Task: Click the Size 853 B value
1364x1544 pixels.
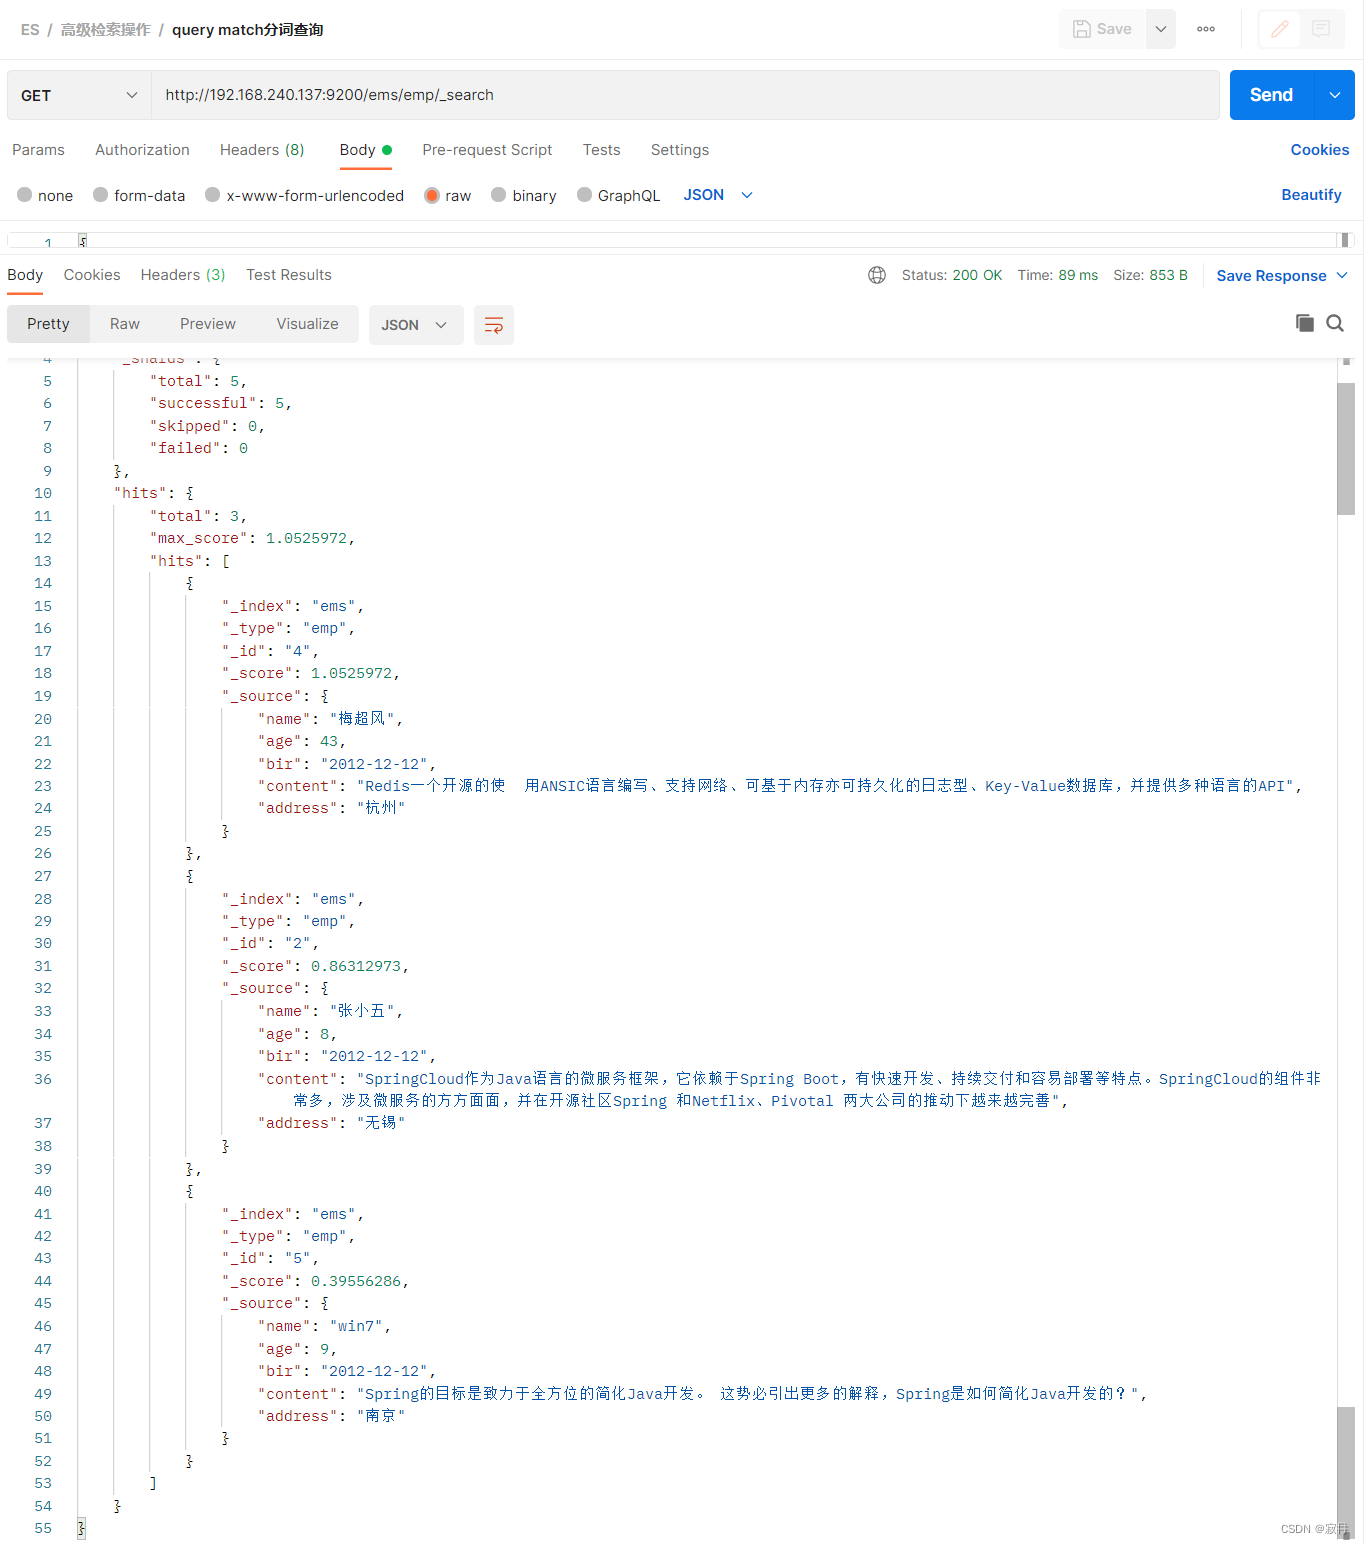Action: pyautogui.click(x=1151, y=275)
